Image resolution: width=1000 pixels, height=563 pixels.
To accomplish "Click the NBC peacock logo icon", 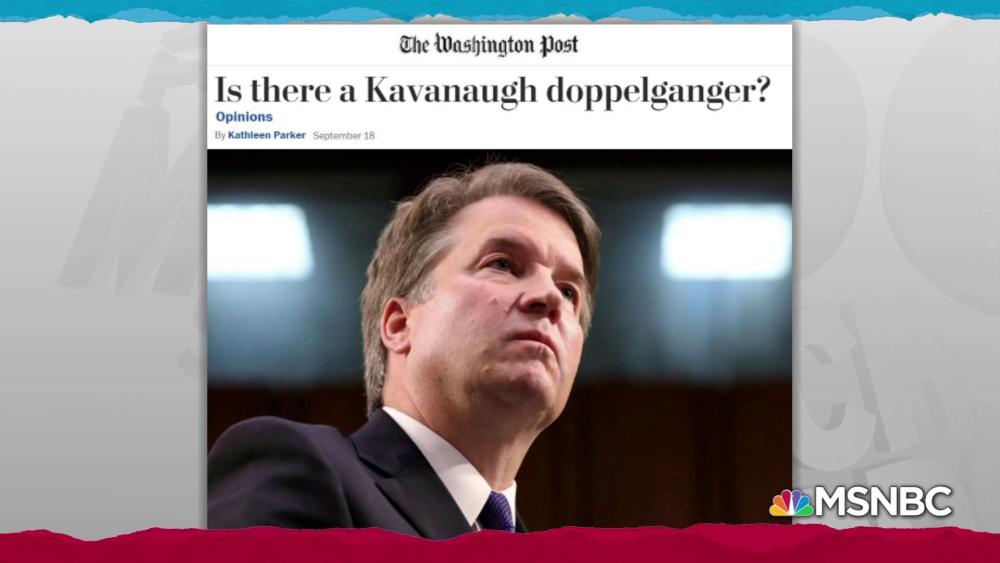I will click(791, 503).
